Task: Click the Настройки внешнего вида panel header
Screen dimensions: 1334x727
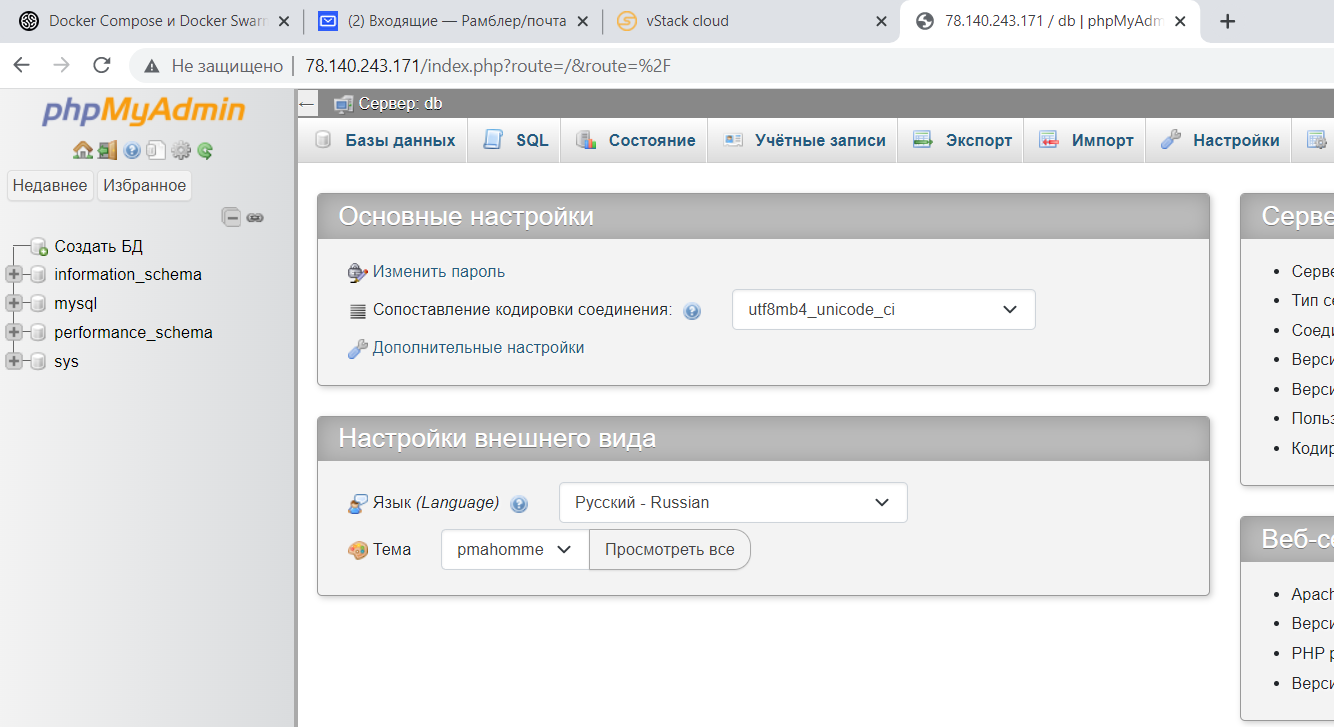Action: tap(763, 438)
